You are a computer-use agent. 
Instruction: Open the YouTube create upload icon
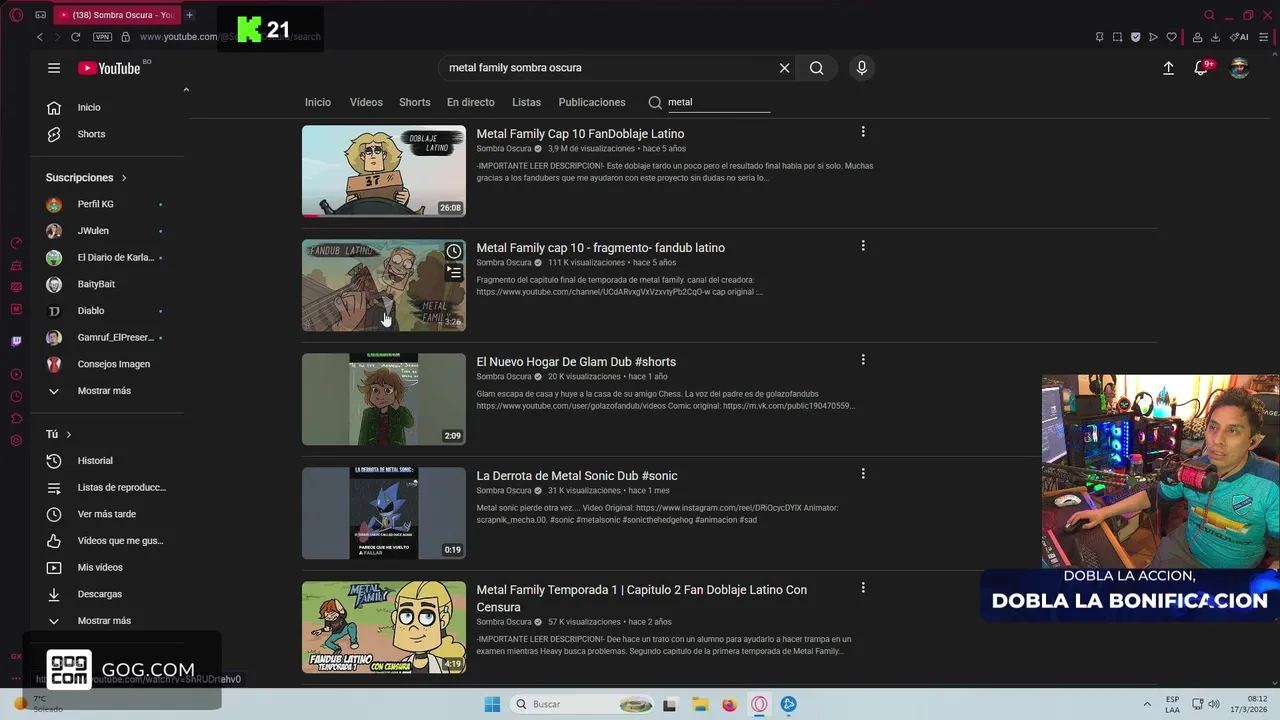pyautogui.click(x=1168, y=68)
